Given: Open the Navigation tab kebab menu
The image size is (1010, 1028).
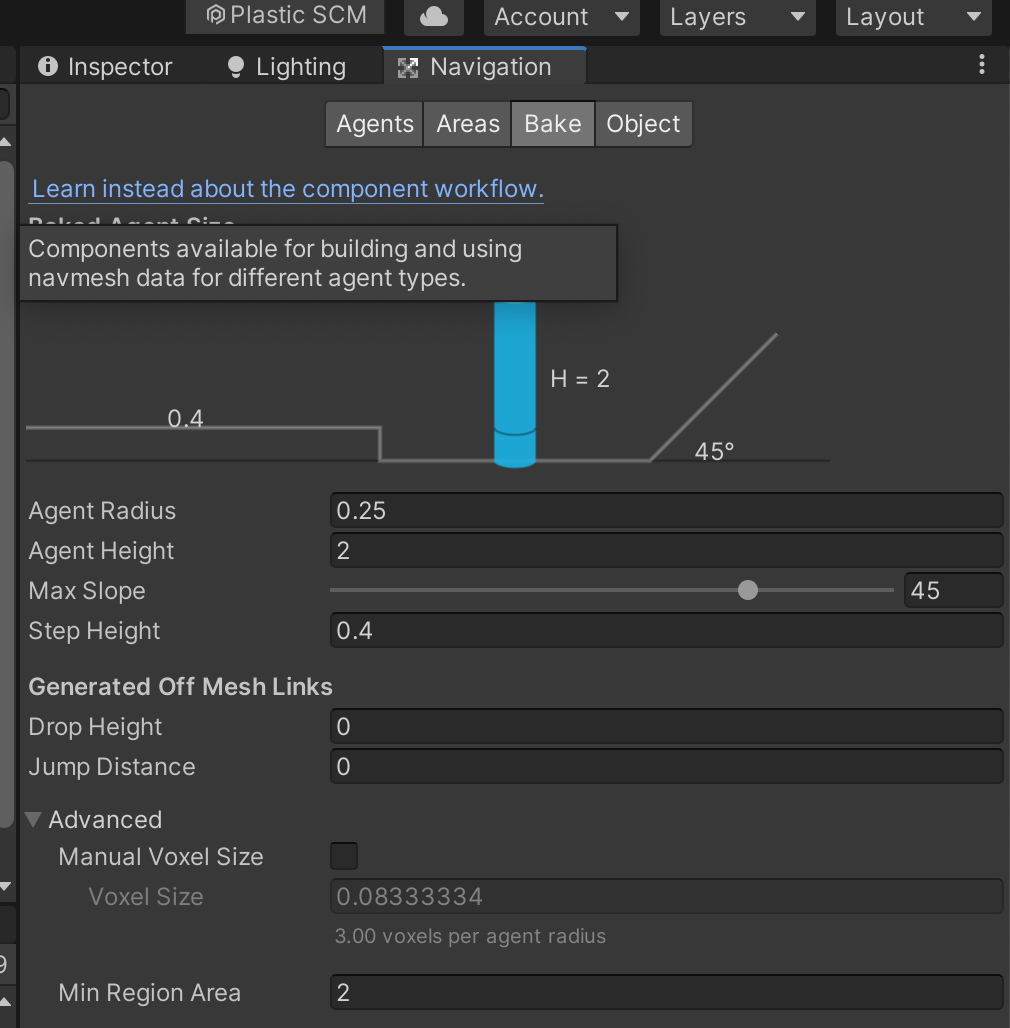Looking at the screenshot, I should click(x=981, y=64).
